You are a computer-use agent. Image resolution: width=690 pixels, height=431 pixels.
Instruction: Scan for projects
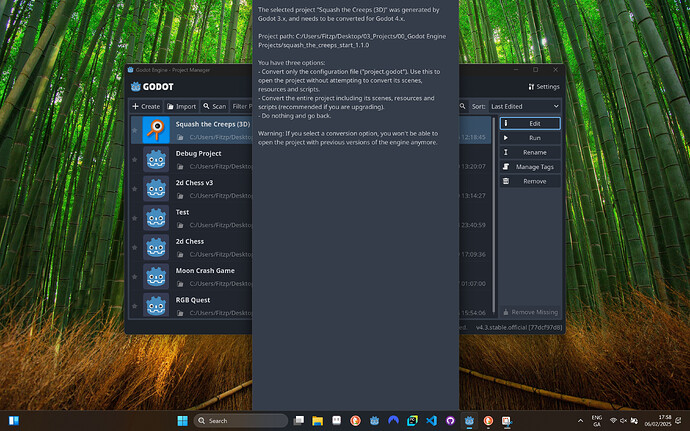pyautogui.click(x=215, y=106)
